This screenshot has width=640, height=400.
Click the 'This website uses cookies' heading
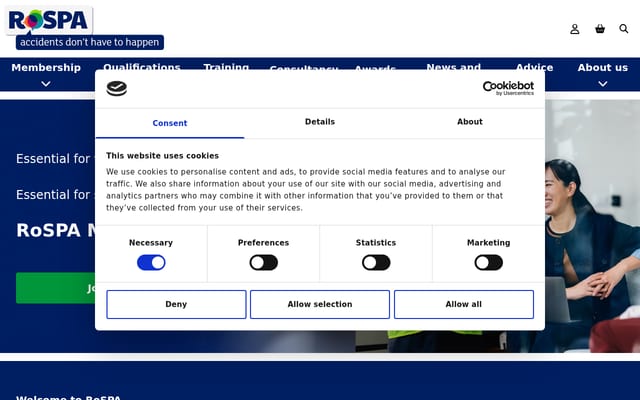[162, 156]
